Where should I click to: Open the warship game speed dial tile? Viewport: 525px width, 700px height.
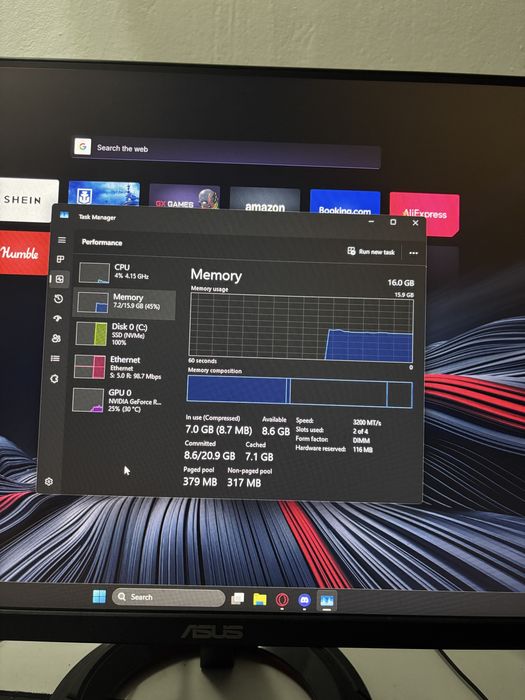click(104, 194)
